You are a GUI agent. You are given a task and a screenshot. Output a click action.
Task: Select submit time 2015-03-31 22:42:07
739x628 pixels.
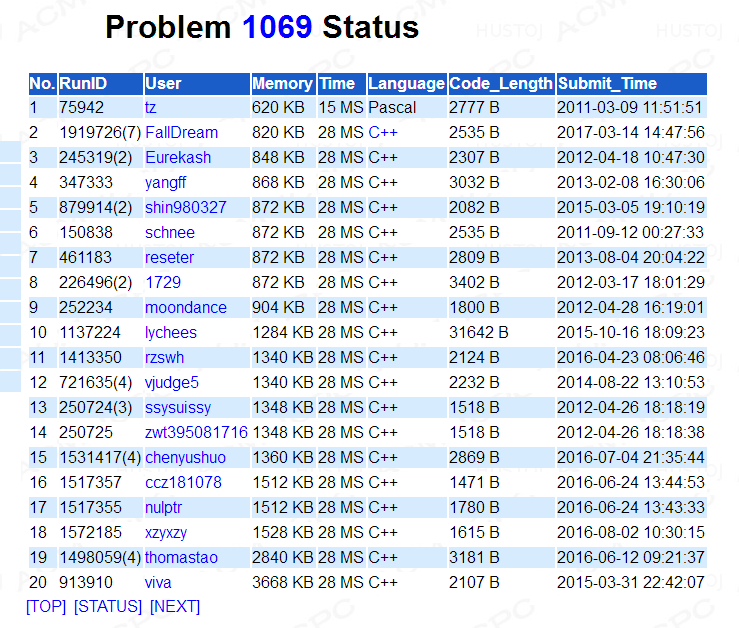[x=632, y=582]
